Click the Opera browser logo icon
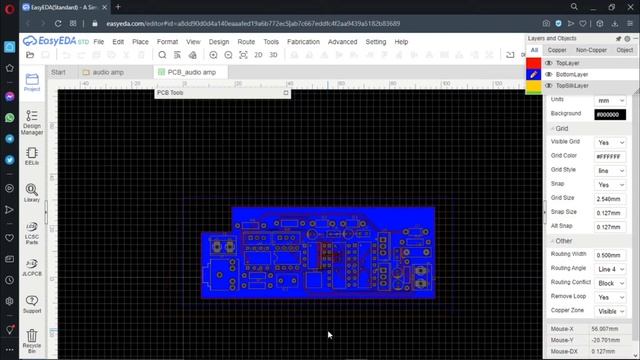 point(9,9)
